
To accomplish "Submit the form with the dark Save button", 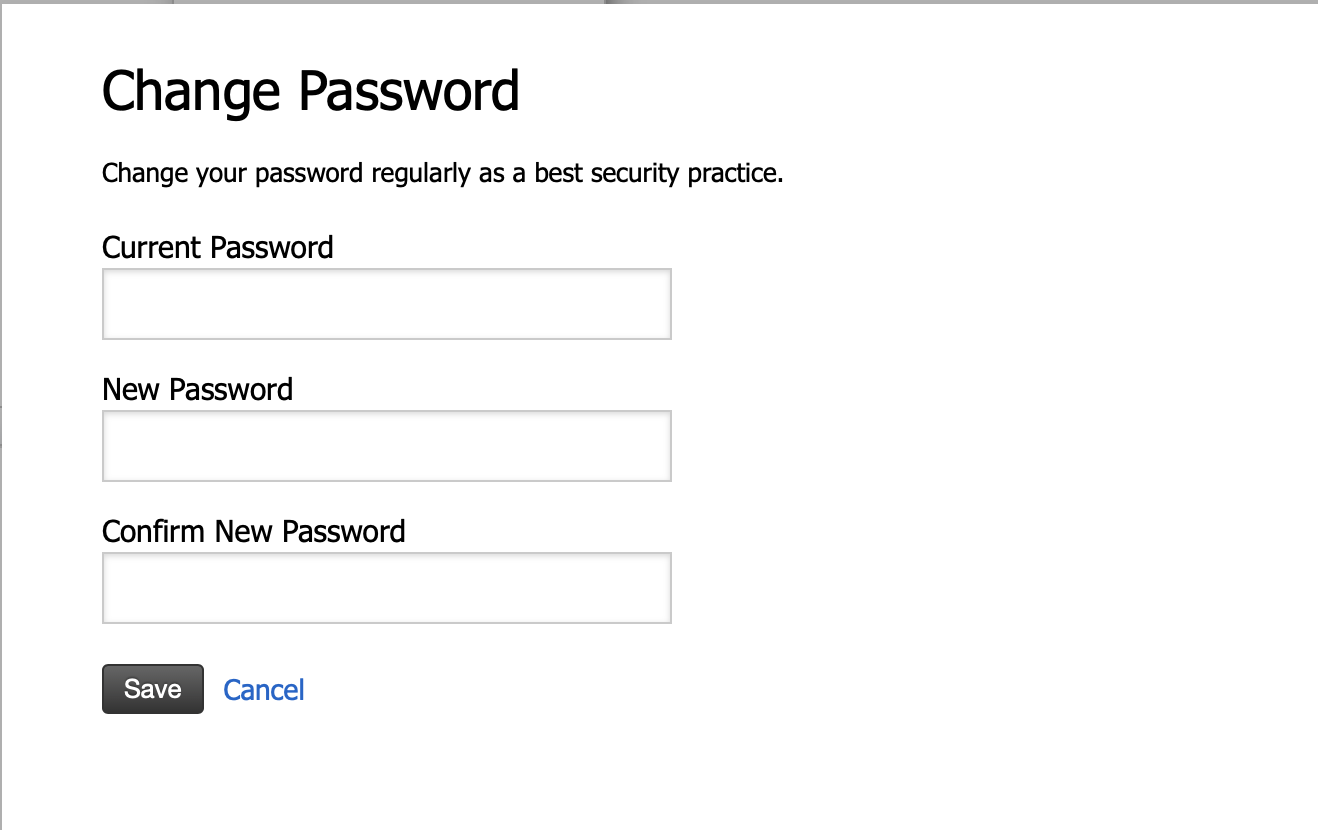I will 153,689.
